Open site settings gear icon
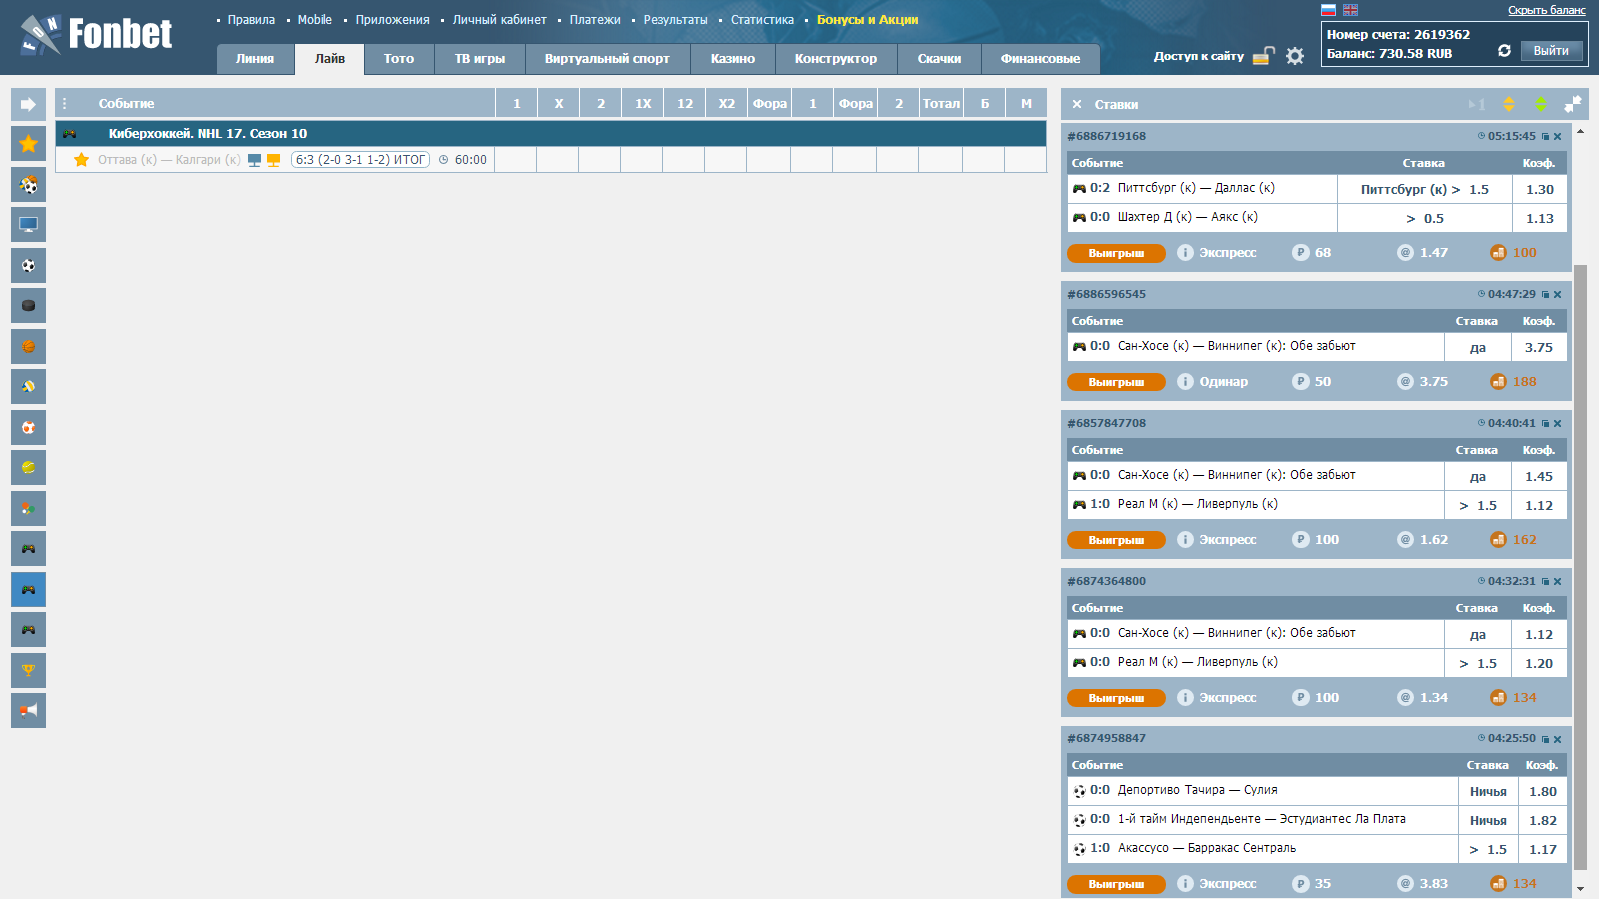The height and width of the screenshot is (899, 1599). coord(1295,56)
